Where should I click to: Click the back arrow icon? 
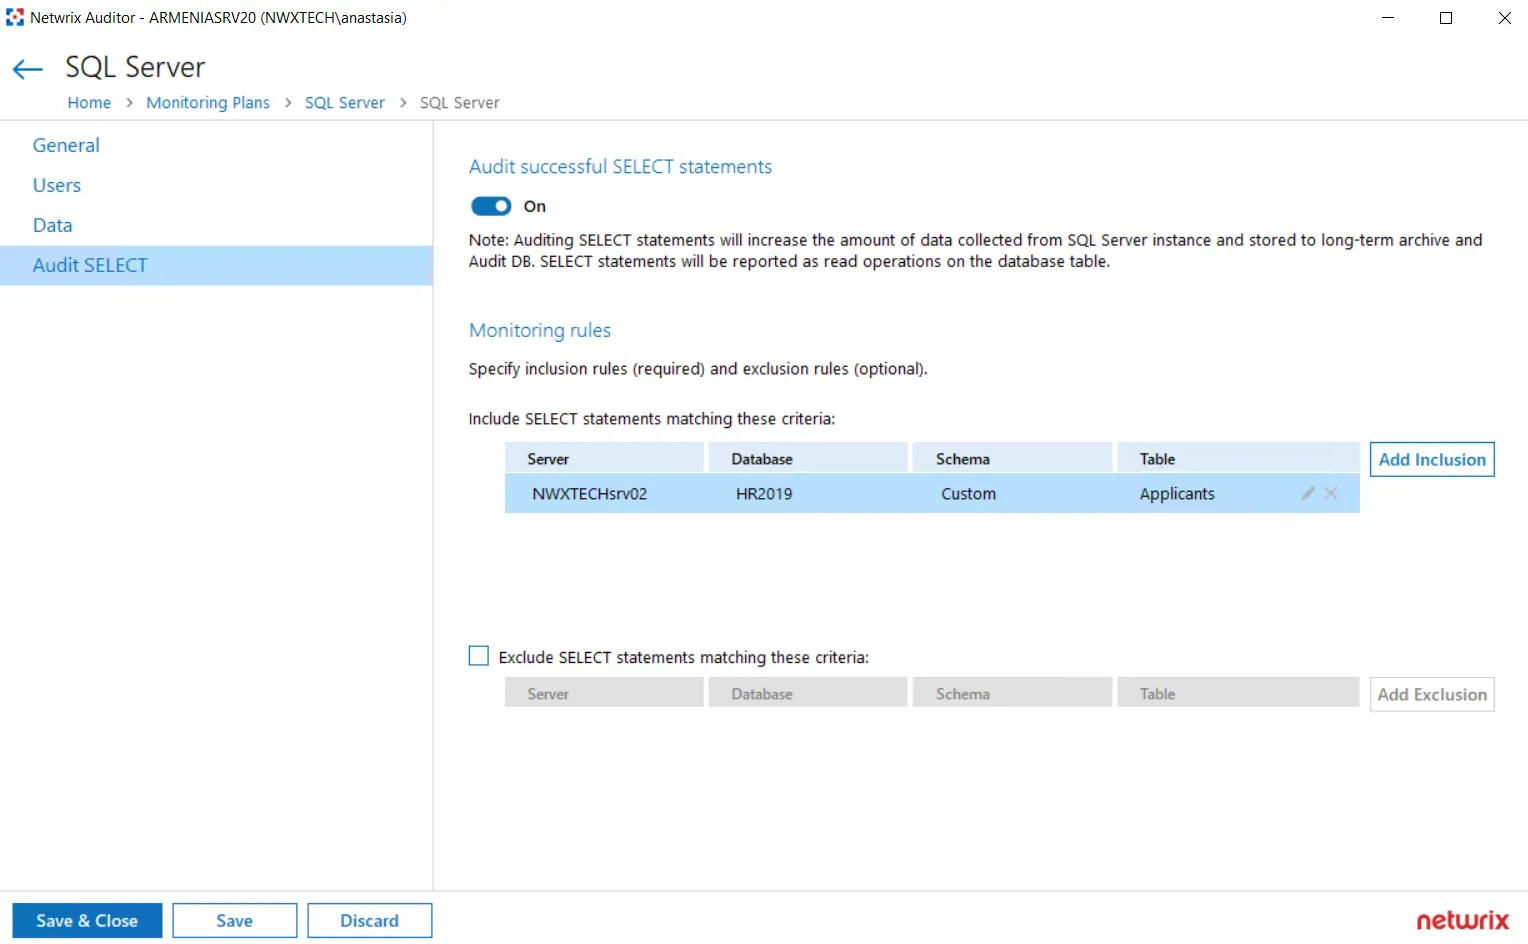coord(27,69)
